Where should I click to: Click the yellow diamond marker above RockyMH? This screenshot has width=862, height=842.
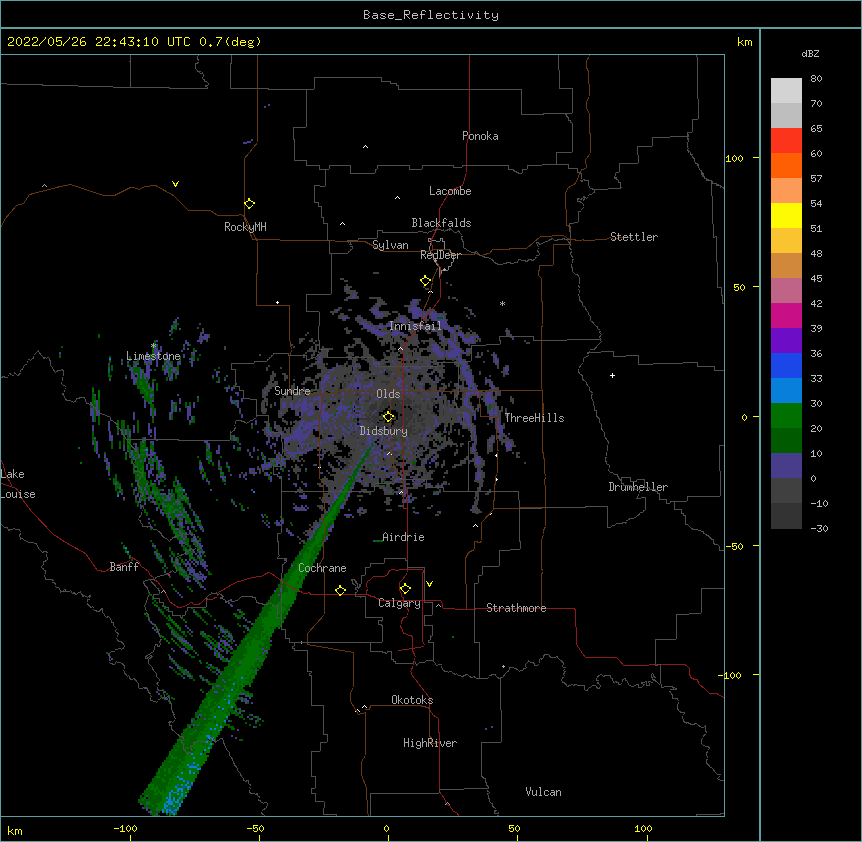coord(249,204)
